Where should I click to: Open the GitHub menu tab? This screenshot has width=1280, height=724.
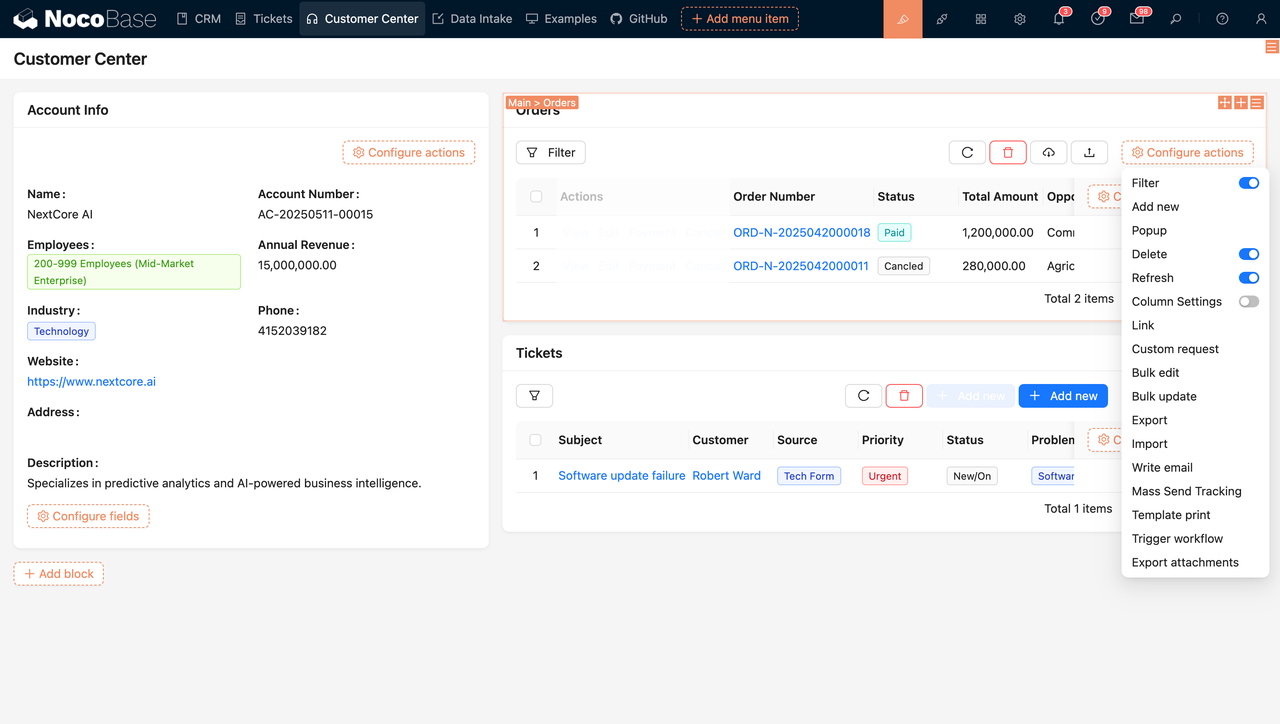[x=638, y=19]
